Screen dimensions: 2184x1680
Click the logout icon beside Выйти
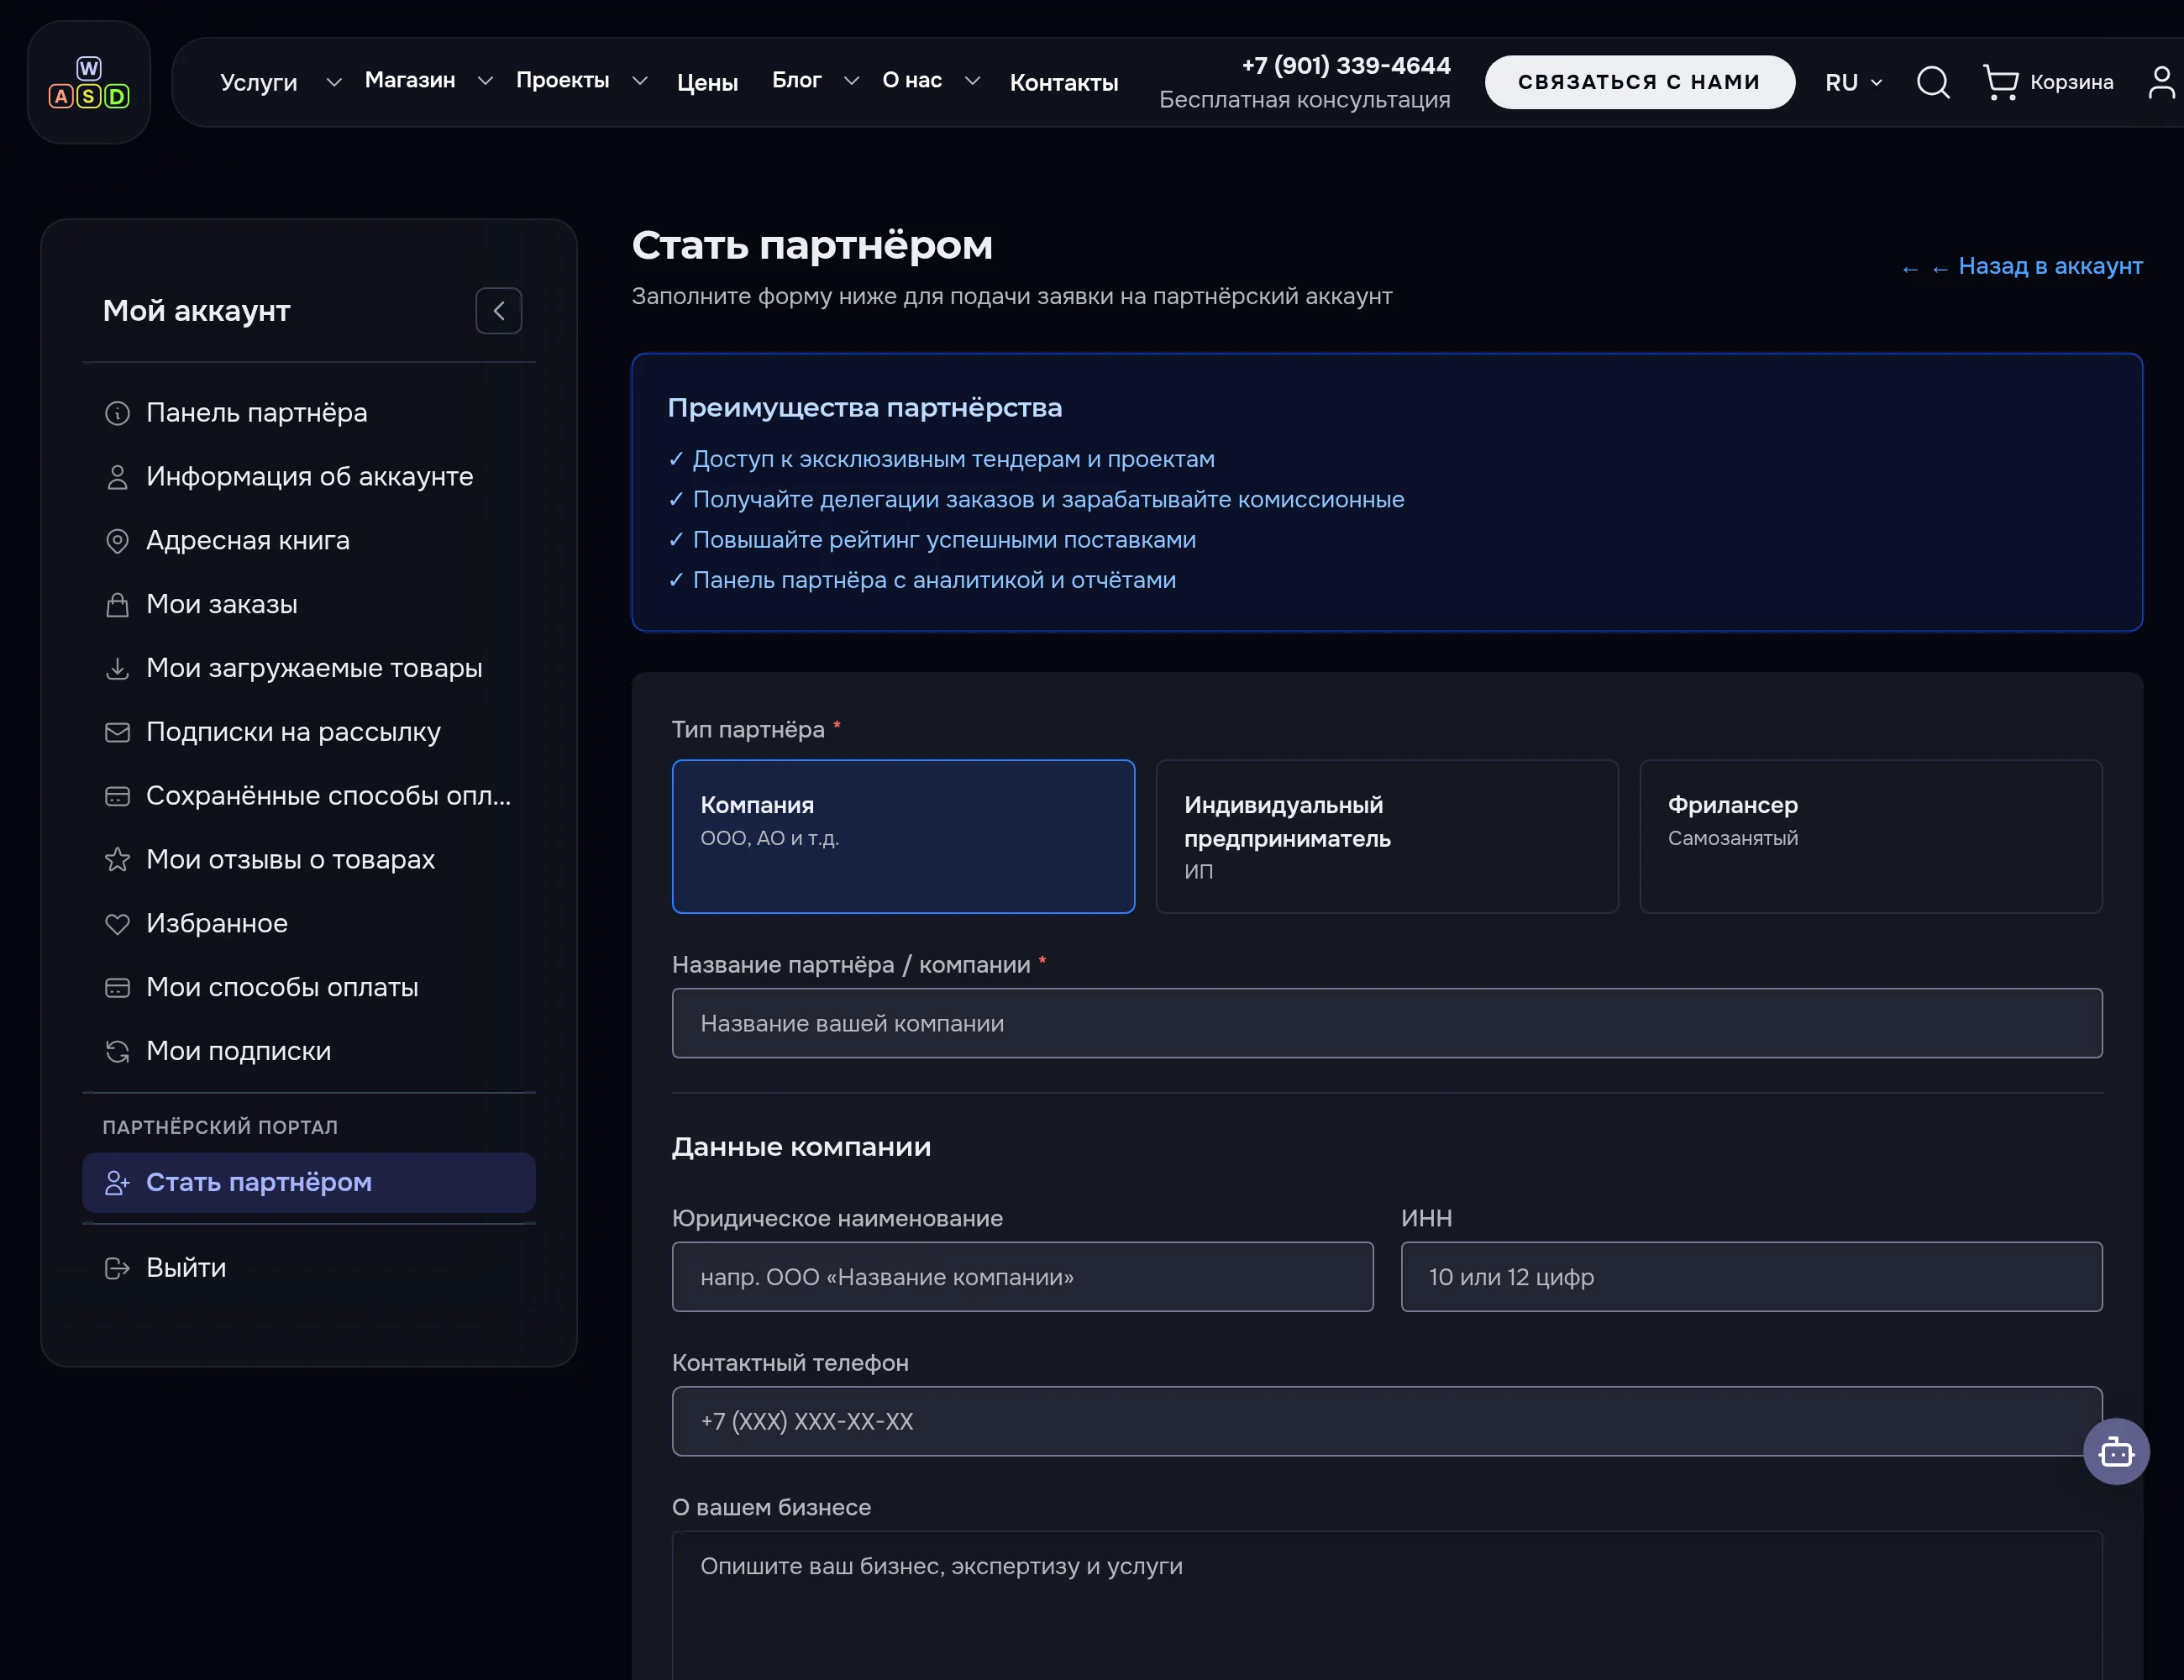point(117,1268)
